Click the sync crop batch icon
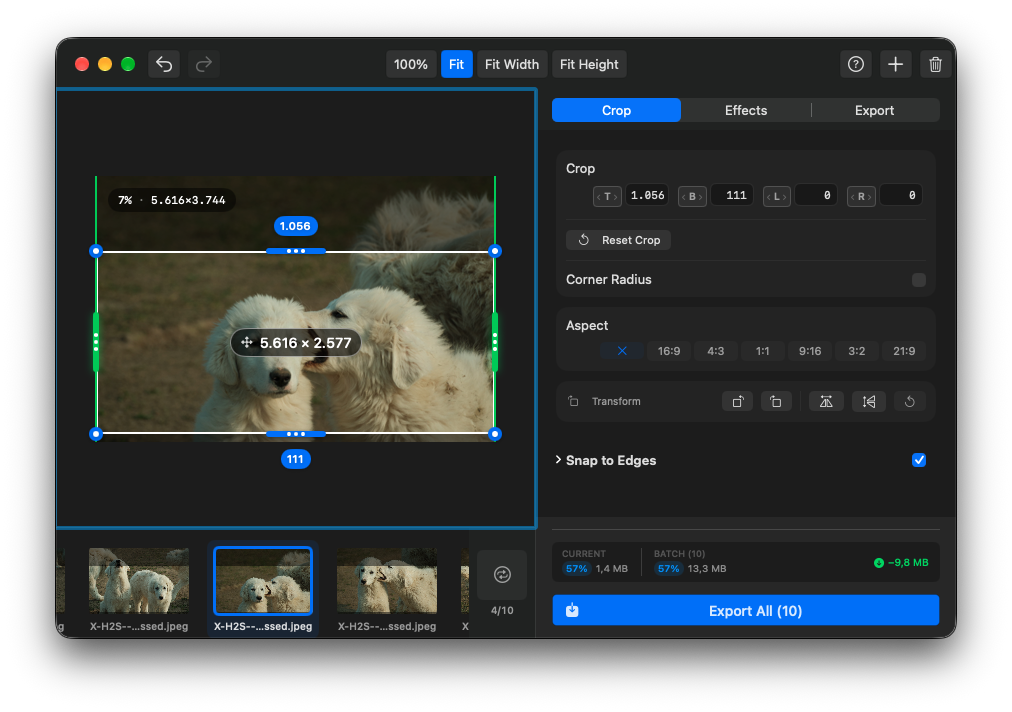1012x712 pixels. [x=502, y=575]
